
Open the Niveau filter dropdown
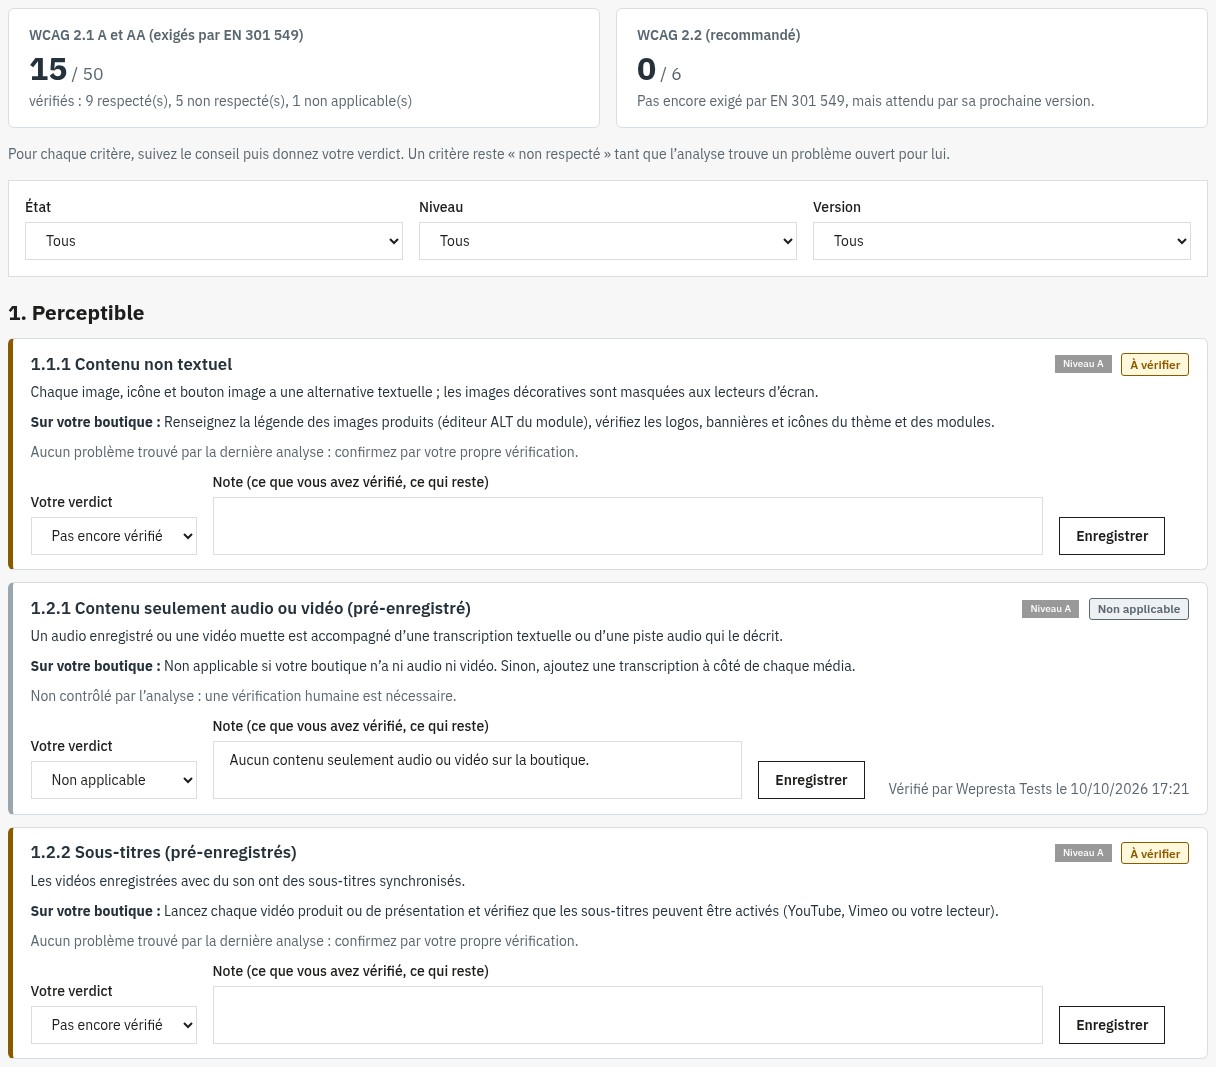click(608, 241)
